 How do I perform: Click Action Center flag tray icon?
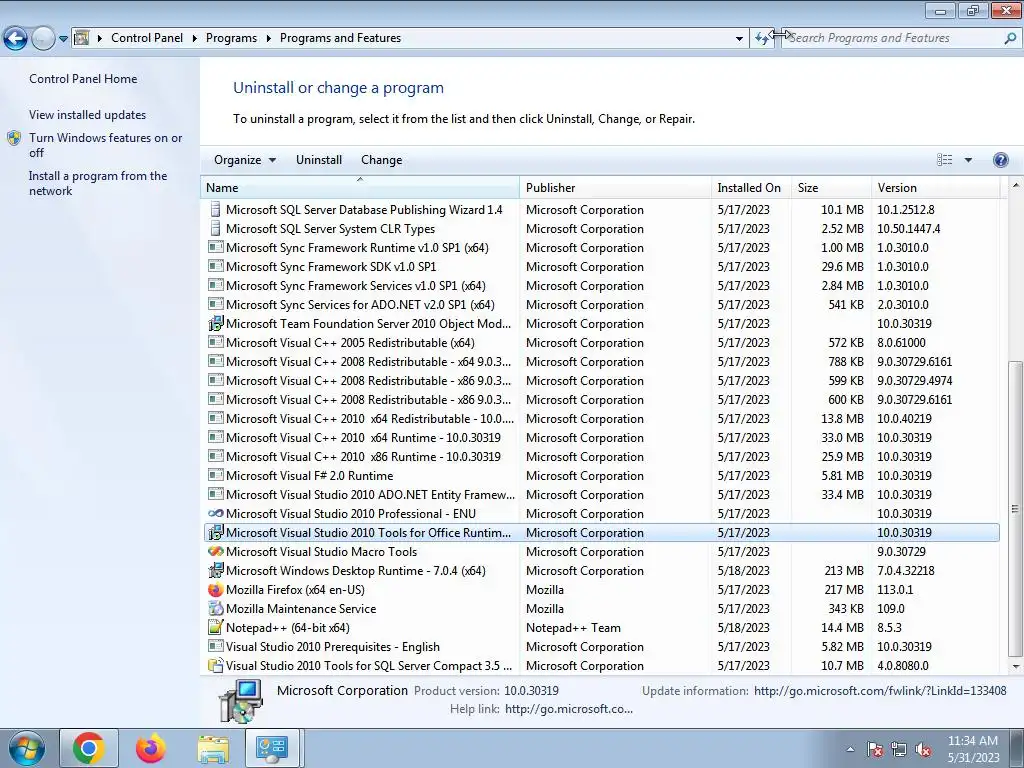[875, 749]
